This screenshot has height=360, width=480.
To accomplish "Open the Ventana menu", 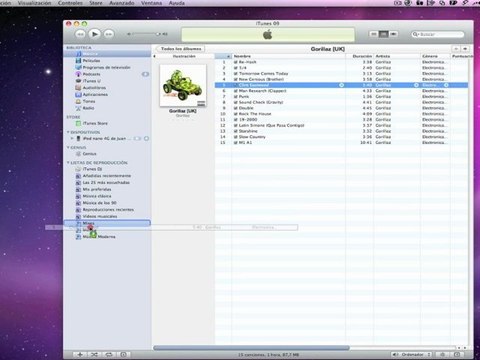I will click(151, 3).
